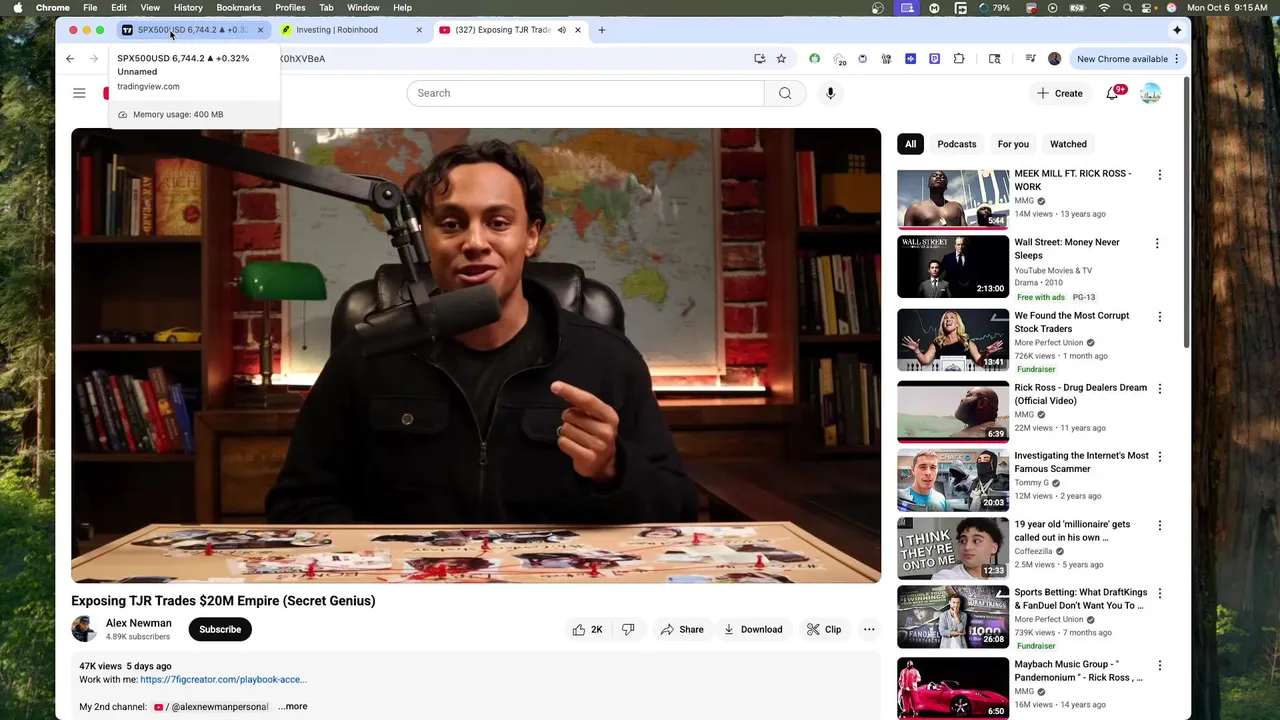Open the Bookmarks menu
Screen dimensions: 1280x720
(x=239, y=8)
